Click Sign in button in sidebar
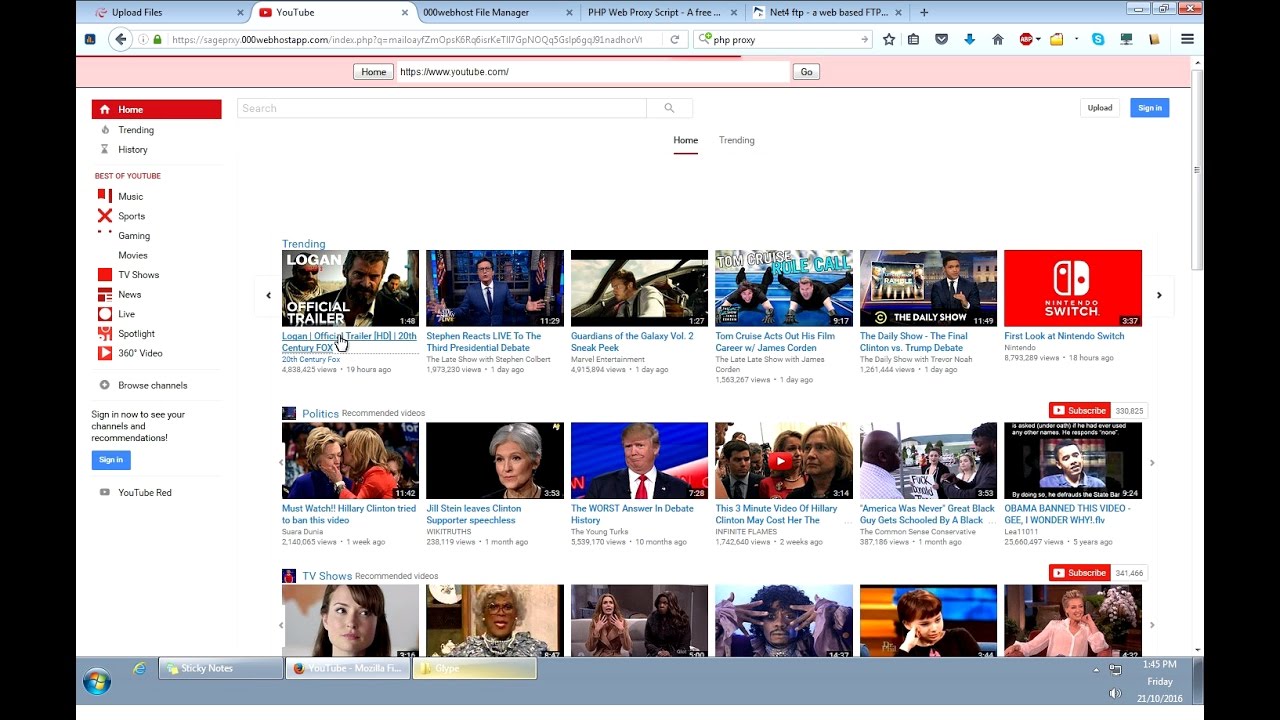Viewport: 1280px width, 720px height. 111,460
